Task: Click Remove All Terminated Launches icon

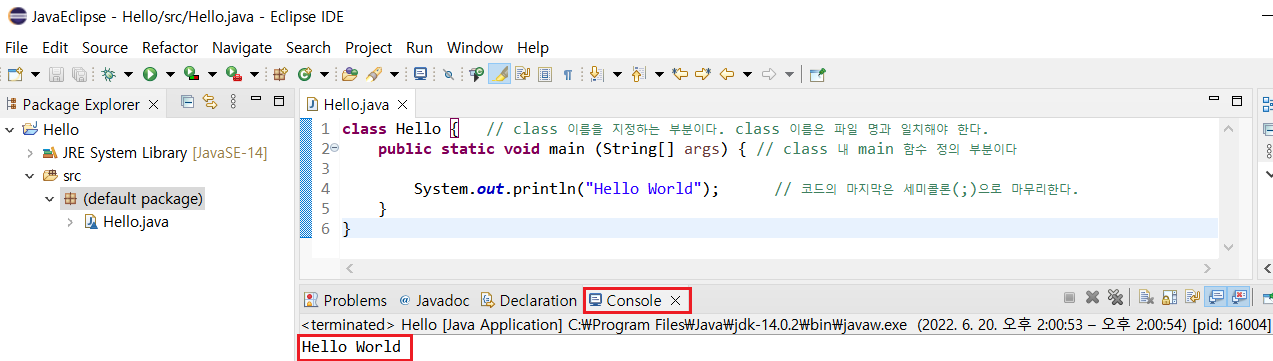Action: 1115,298
